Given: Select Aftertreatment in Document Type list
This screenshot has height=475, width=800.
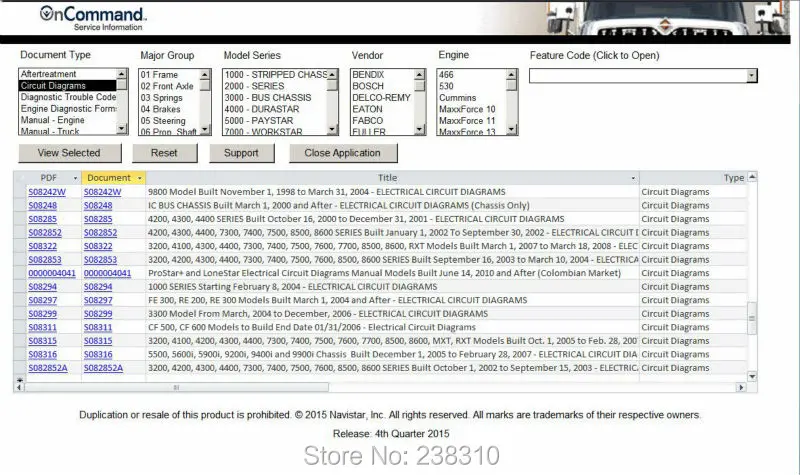Looking at the screenshot, I should 68,74.
